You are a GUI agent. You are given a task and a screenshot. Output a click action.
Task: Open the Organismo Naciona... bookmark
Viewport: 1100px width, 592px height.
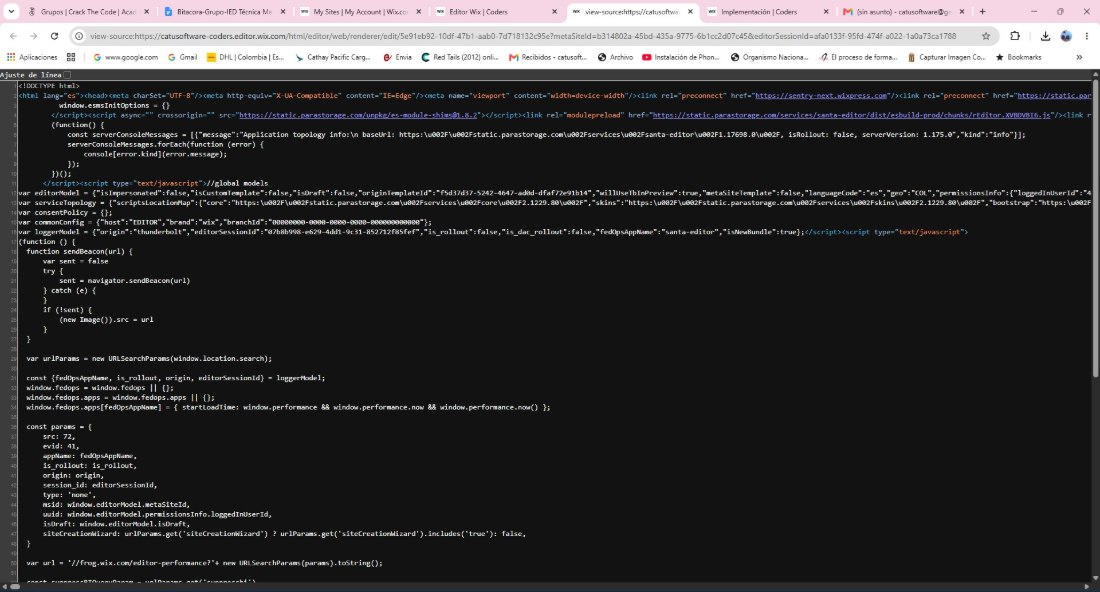[x=769, y=58]
